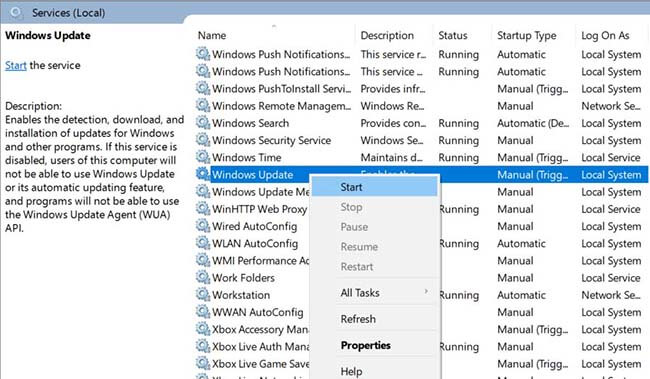Image resolution: width=650 pixels, height=379 pixels.
Task: Click the gear icon next to Windows Time
Action: pyautogui.click(x=203, y=157)
